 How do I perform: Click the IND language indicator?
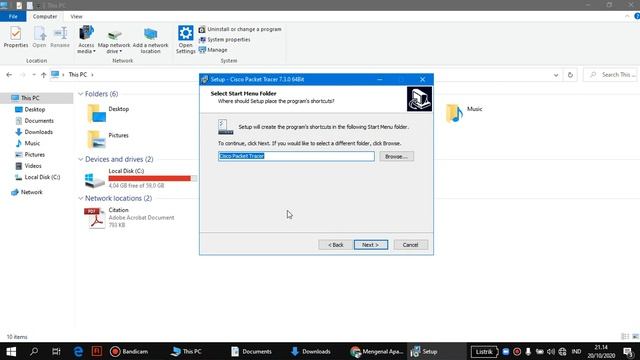576,352
